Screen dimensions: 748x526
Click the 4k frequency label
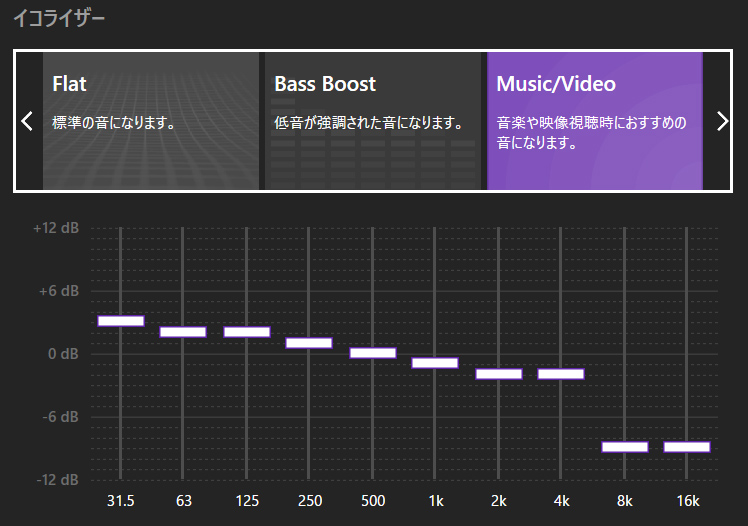pyautogui.click(x=561, y=501)
